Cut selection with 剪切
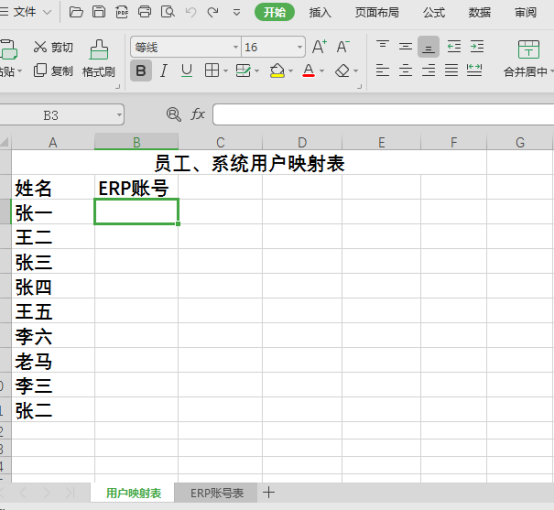Image resolution: width=554 pixels, height=510 pixels. coord(53,47)
